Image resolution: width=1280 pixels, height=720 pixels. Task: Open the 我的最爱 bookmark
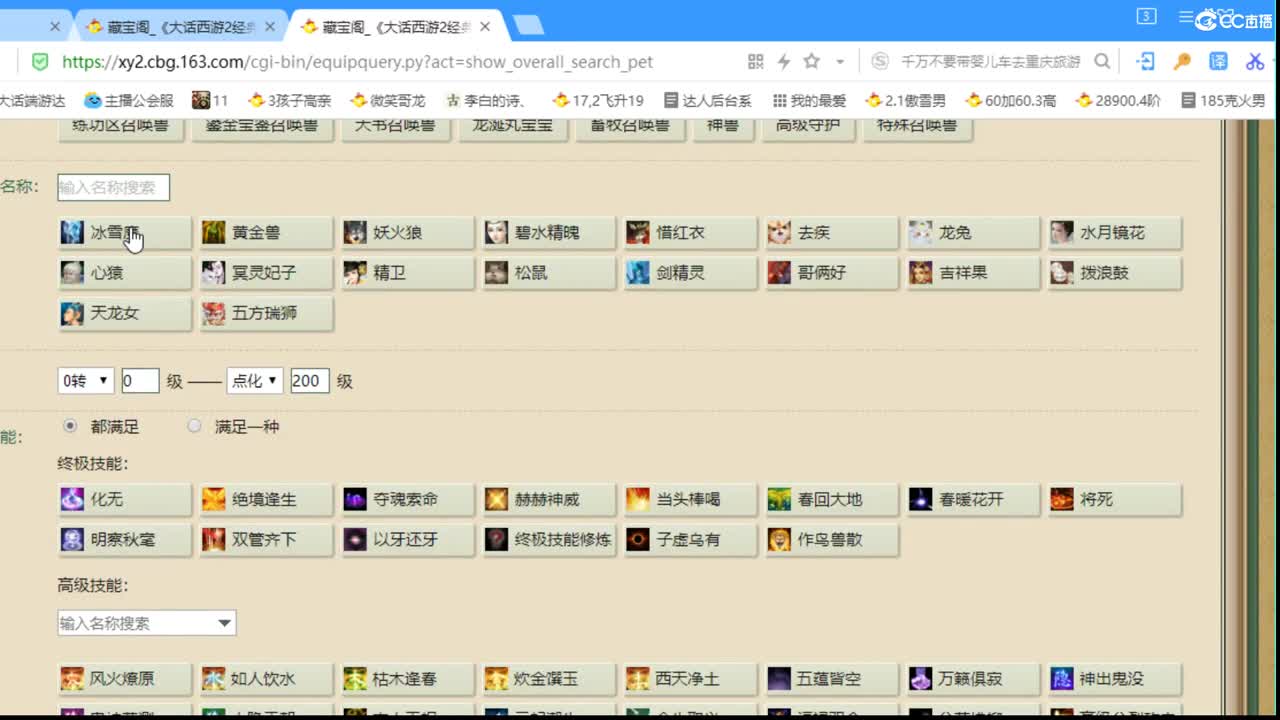click(x=809, y=100)
